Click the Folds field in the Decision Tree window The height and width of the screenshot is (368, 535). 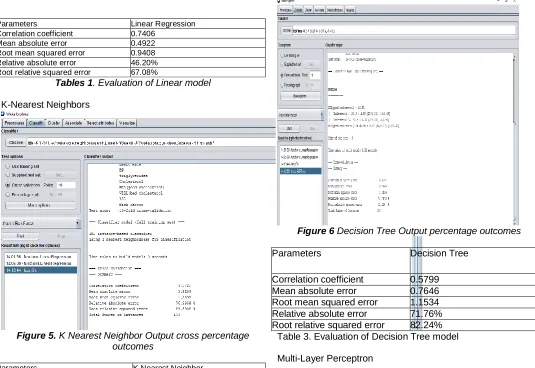pyautogui.click(x=315, y=75)
